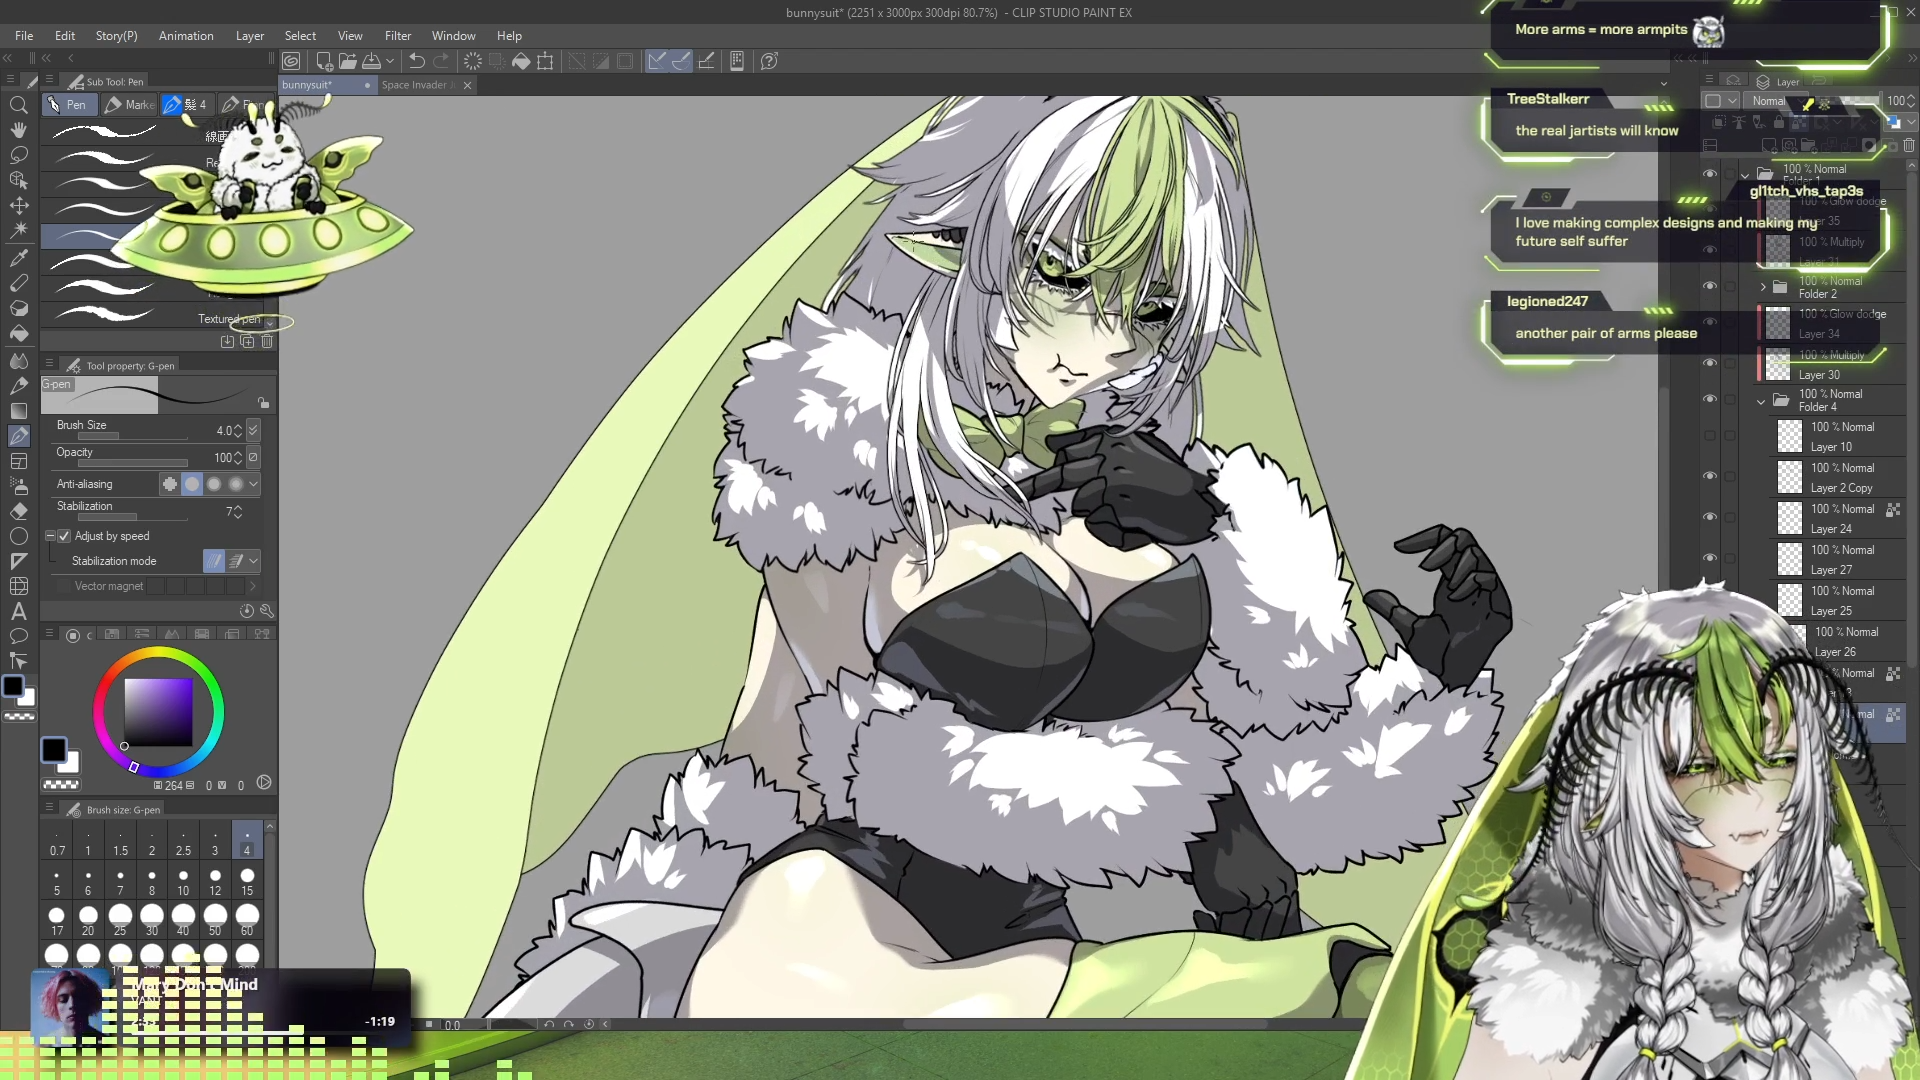Viewport: 1920px width, 1080px height.
Task: Select the Eyedropper tool
Action: point(18,257)
